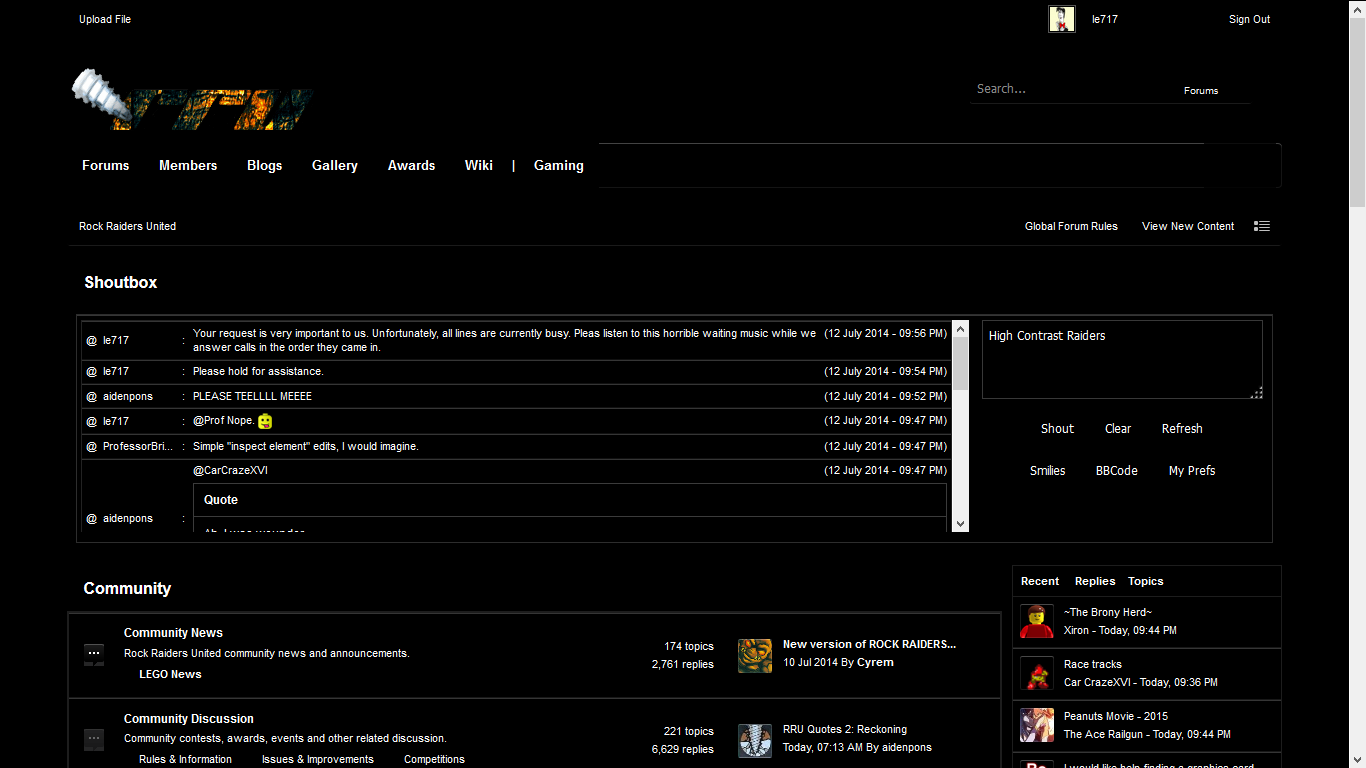The image size is (1366, 768).
Task: Open the Community News forum
Action: [x=173, y=633]
